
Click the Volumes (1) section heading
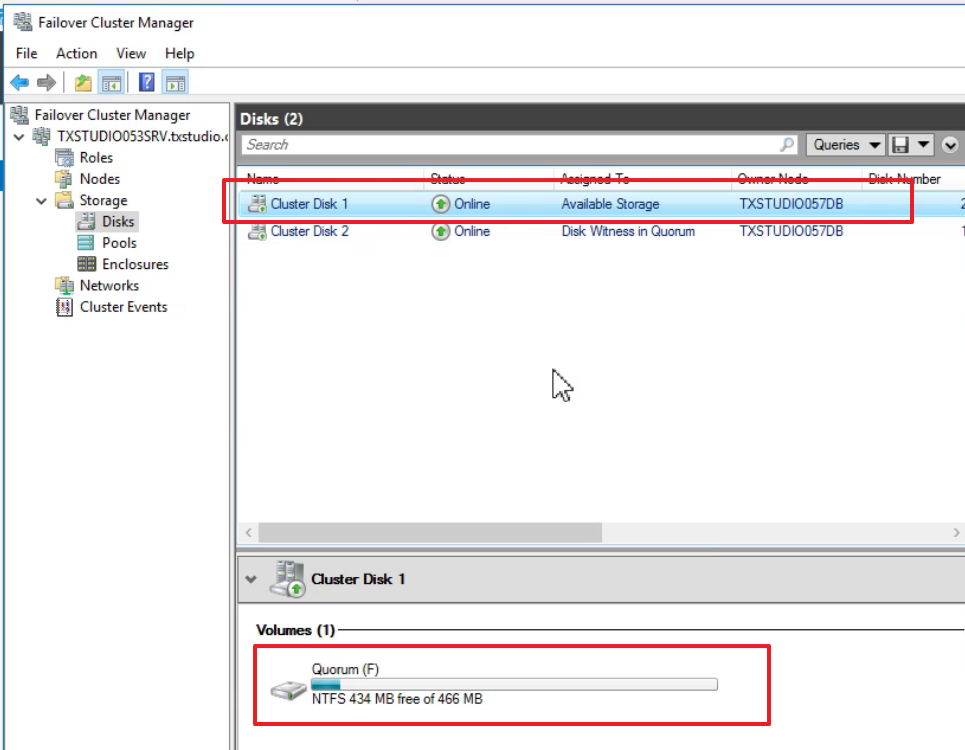tap(295, 630)
